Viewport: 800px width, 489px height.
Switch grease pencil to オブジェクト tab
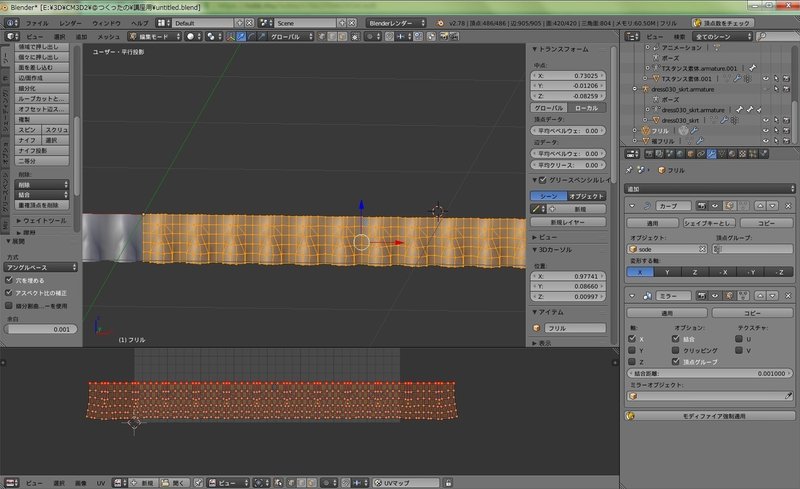(x=586, y=196)
